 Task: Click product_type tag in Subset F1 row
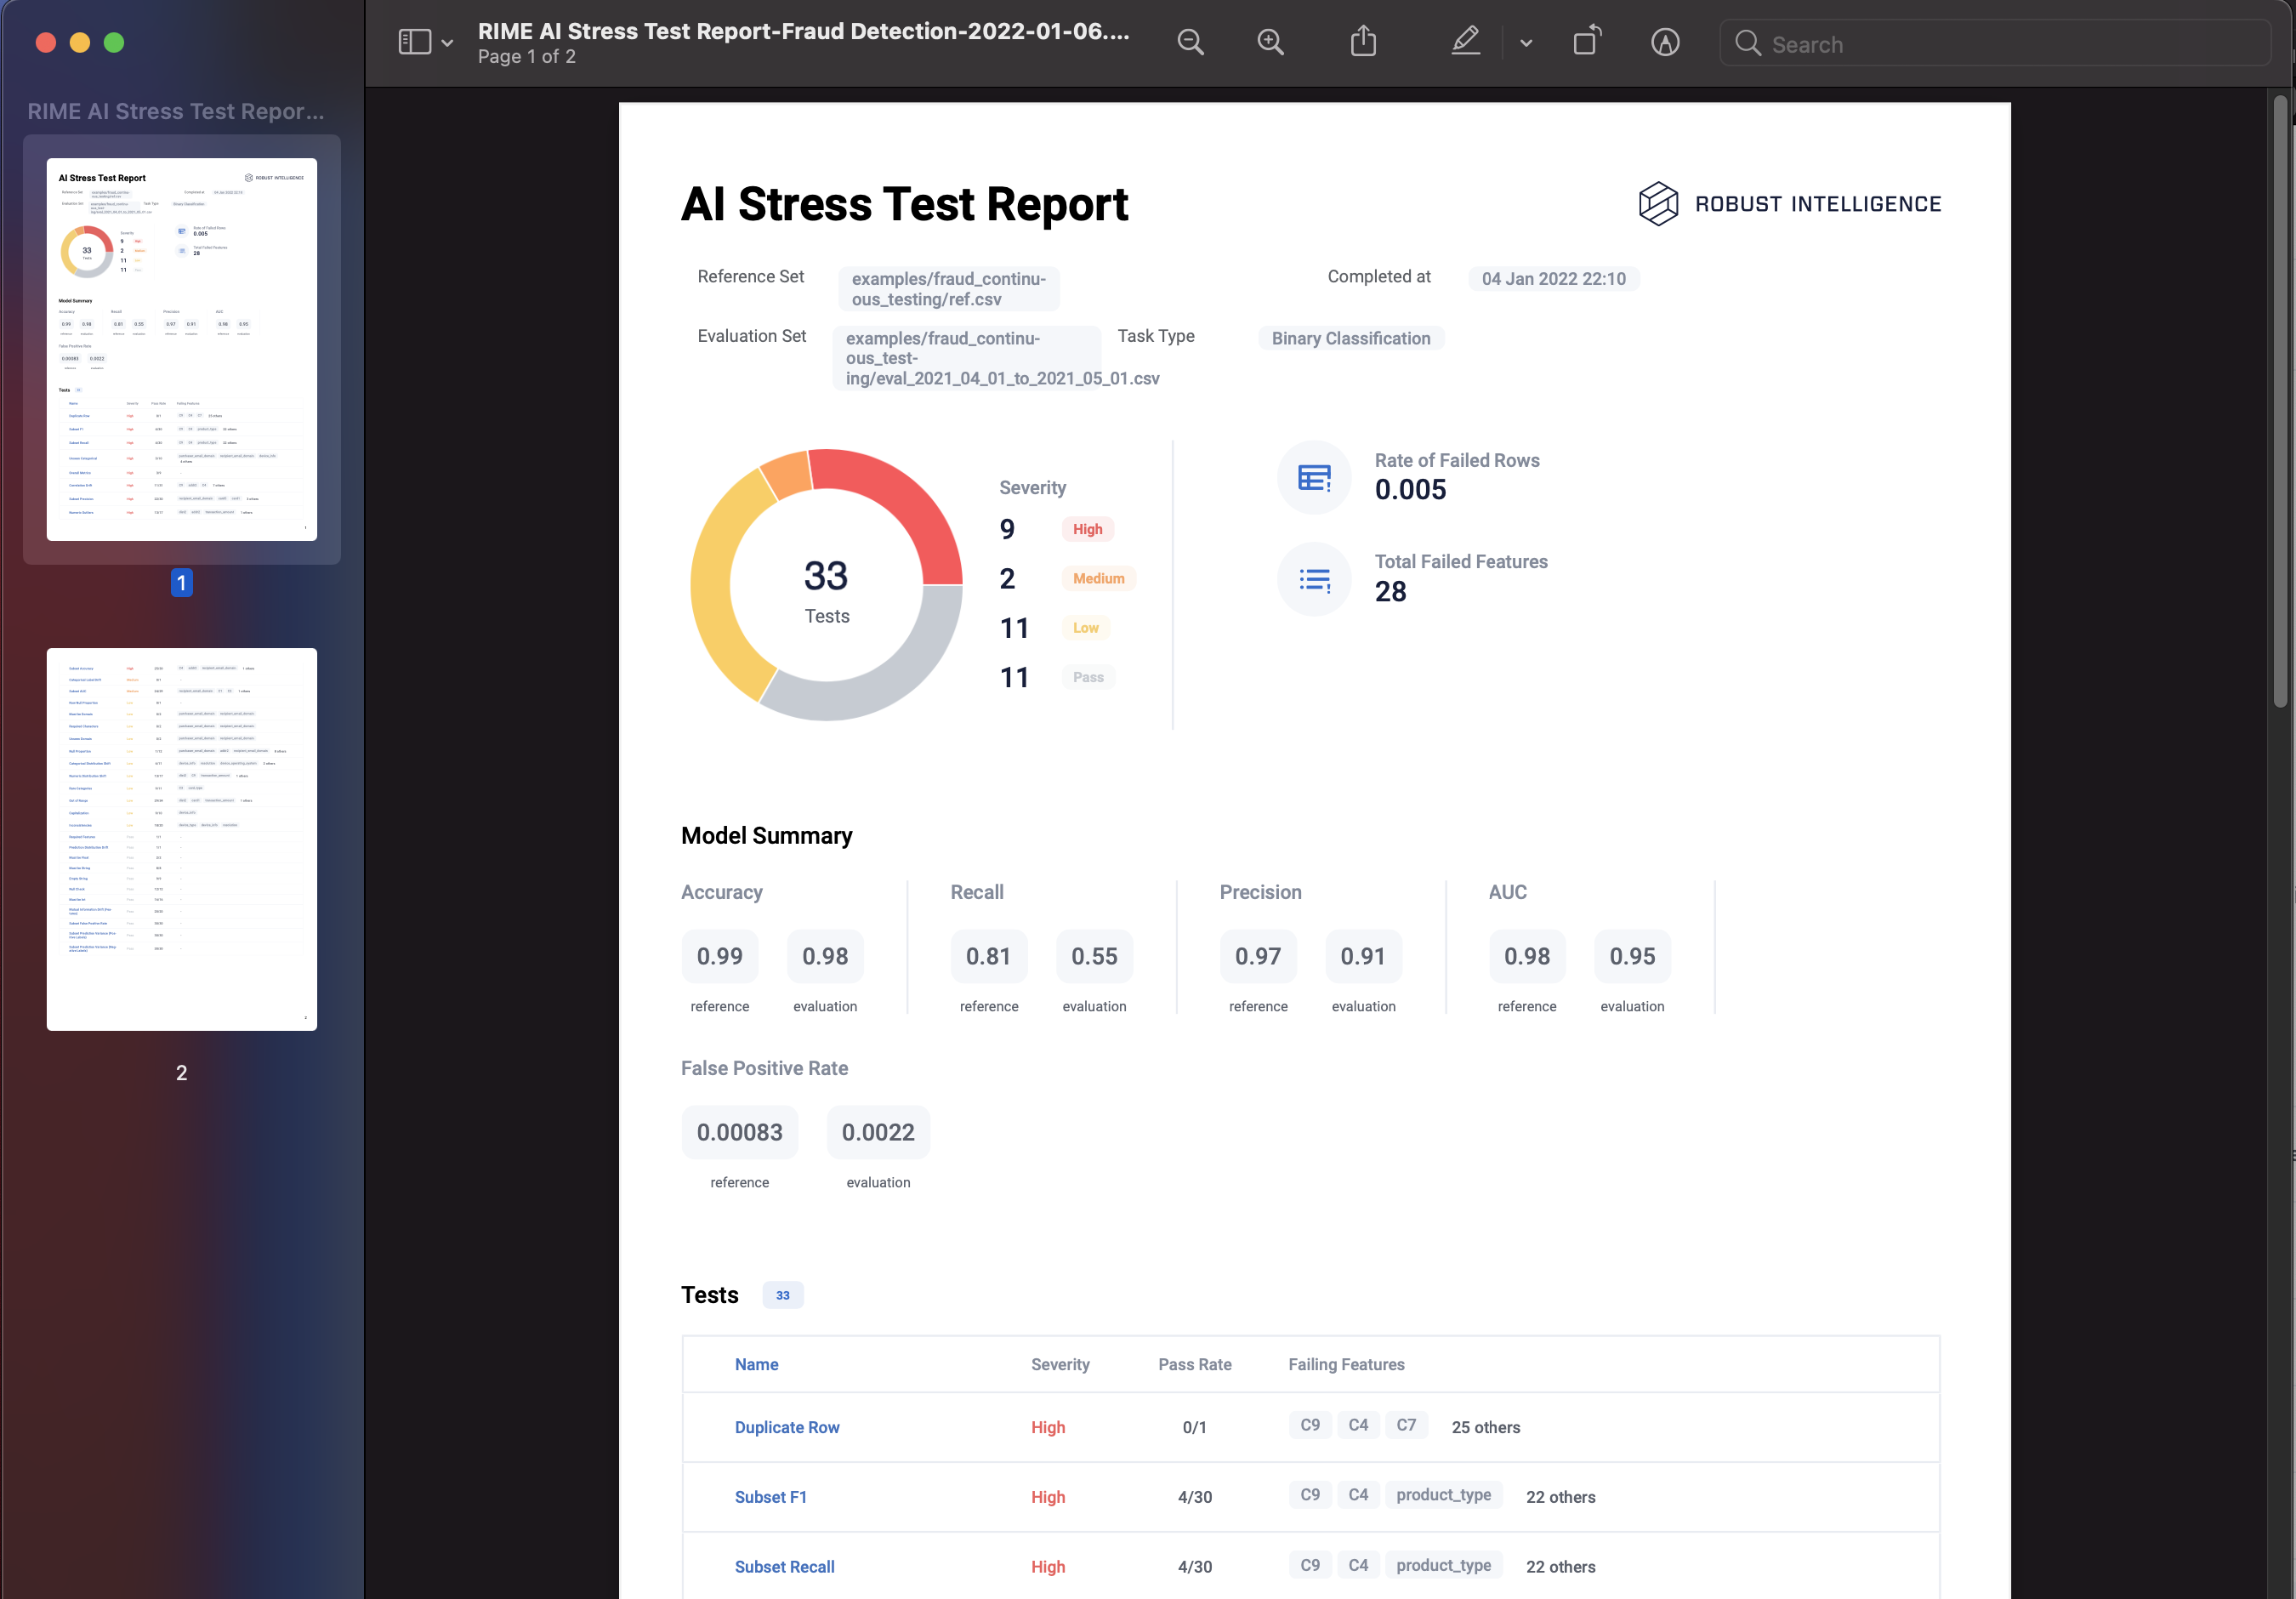(x=1443, y=1495)
